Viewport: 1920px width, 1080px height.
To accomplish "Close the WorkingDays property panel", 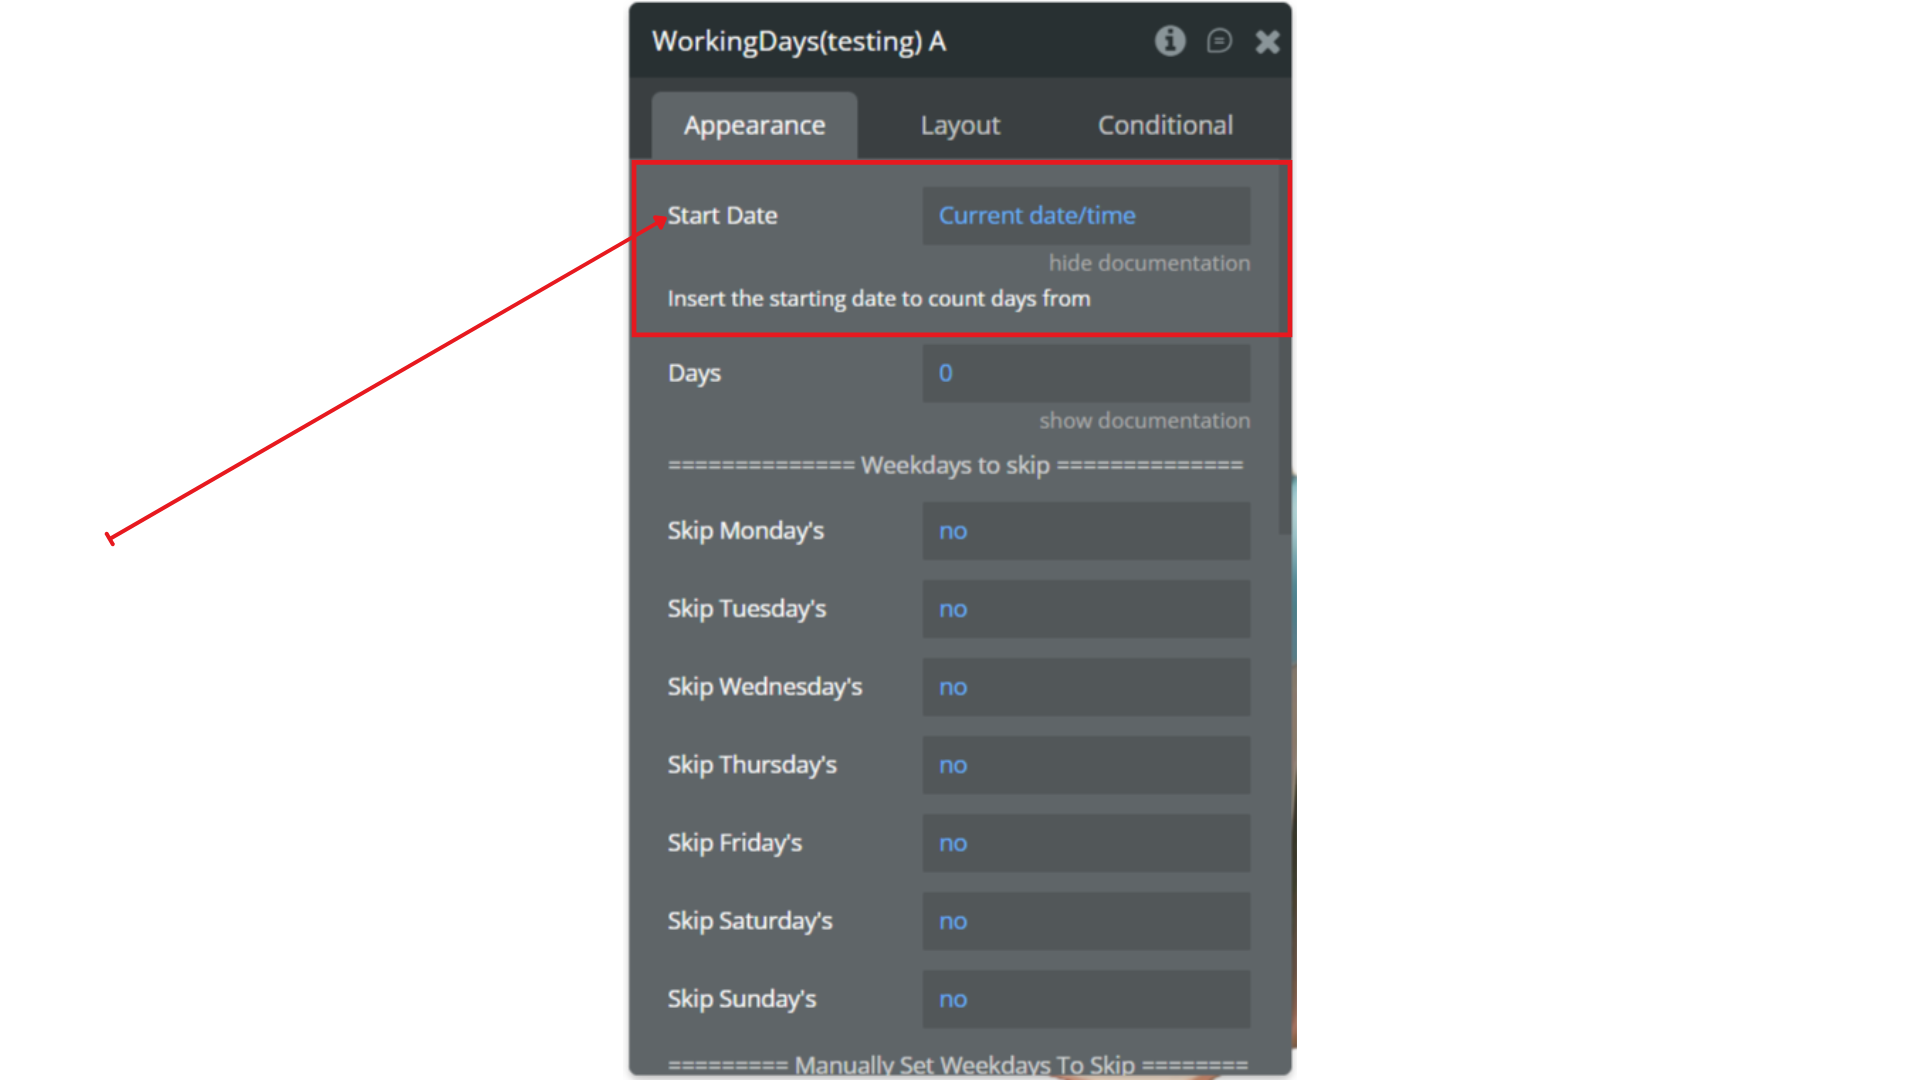I will (x=1267, y=42).
